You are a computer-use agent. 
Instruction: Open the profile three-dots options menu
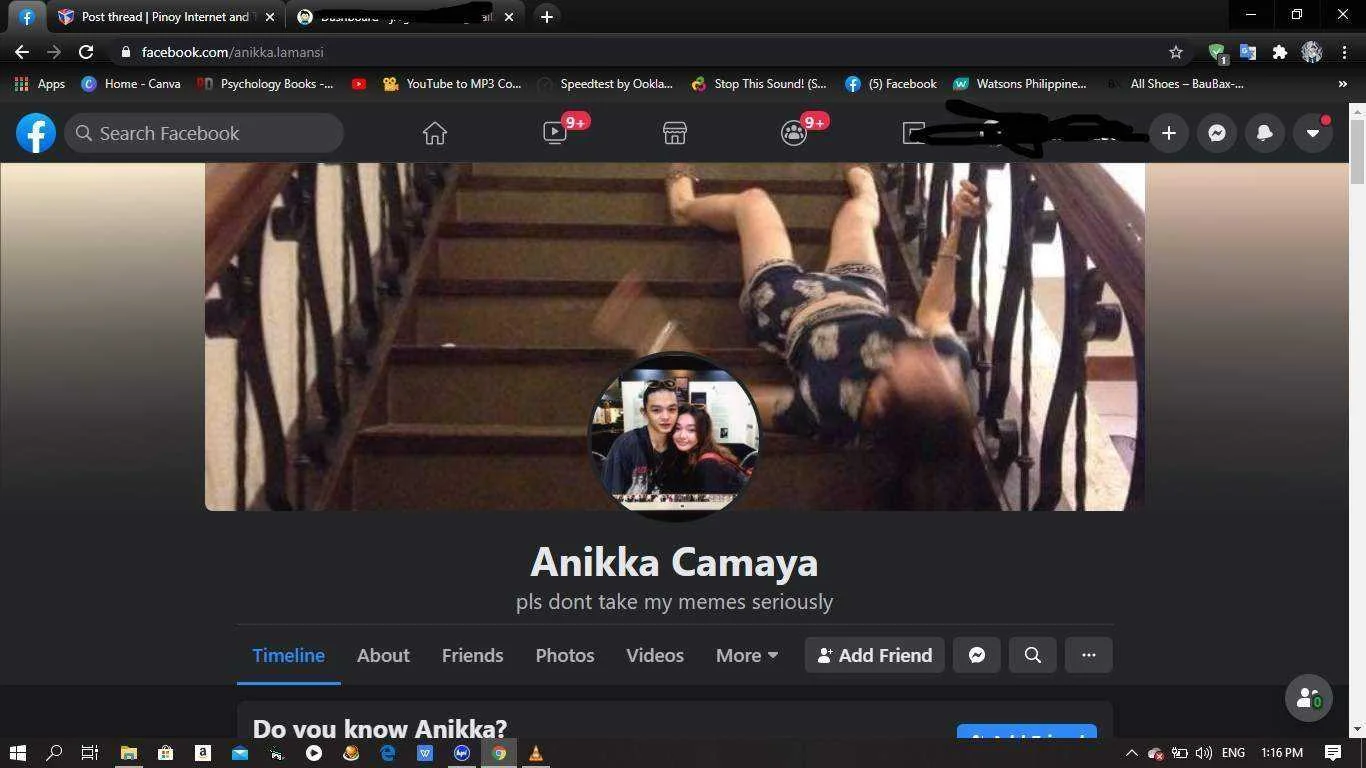coord(1089,655)
